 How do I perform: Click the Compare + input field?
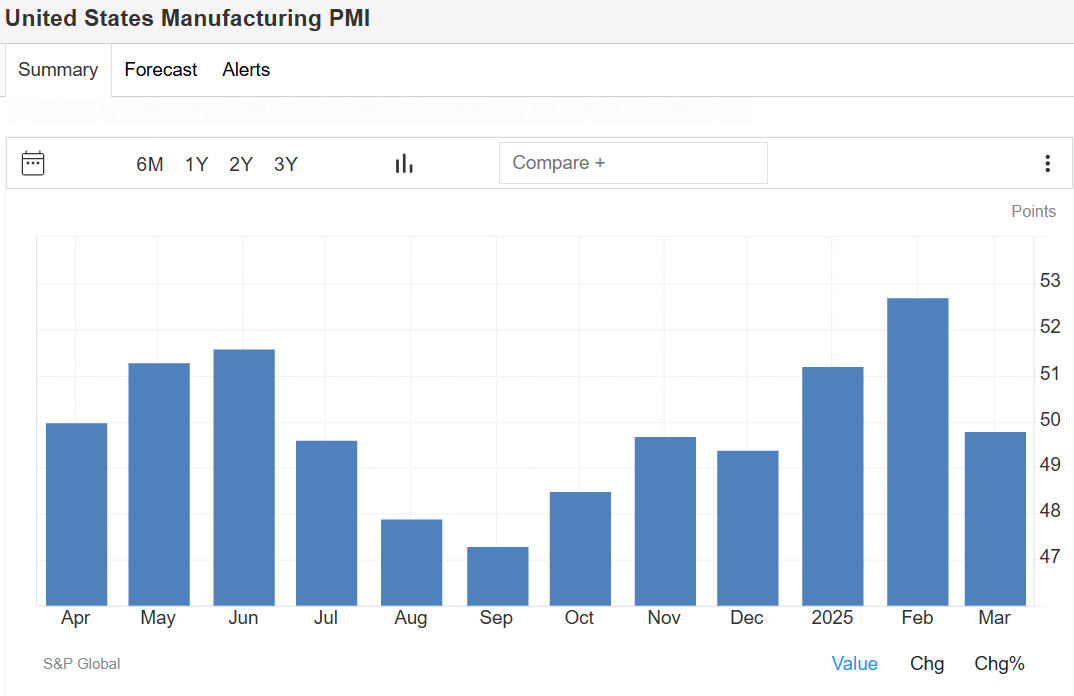click(633, 163)
